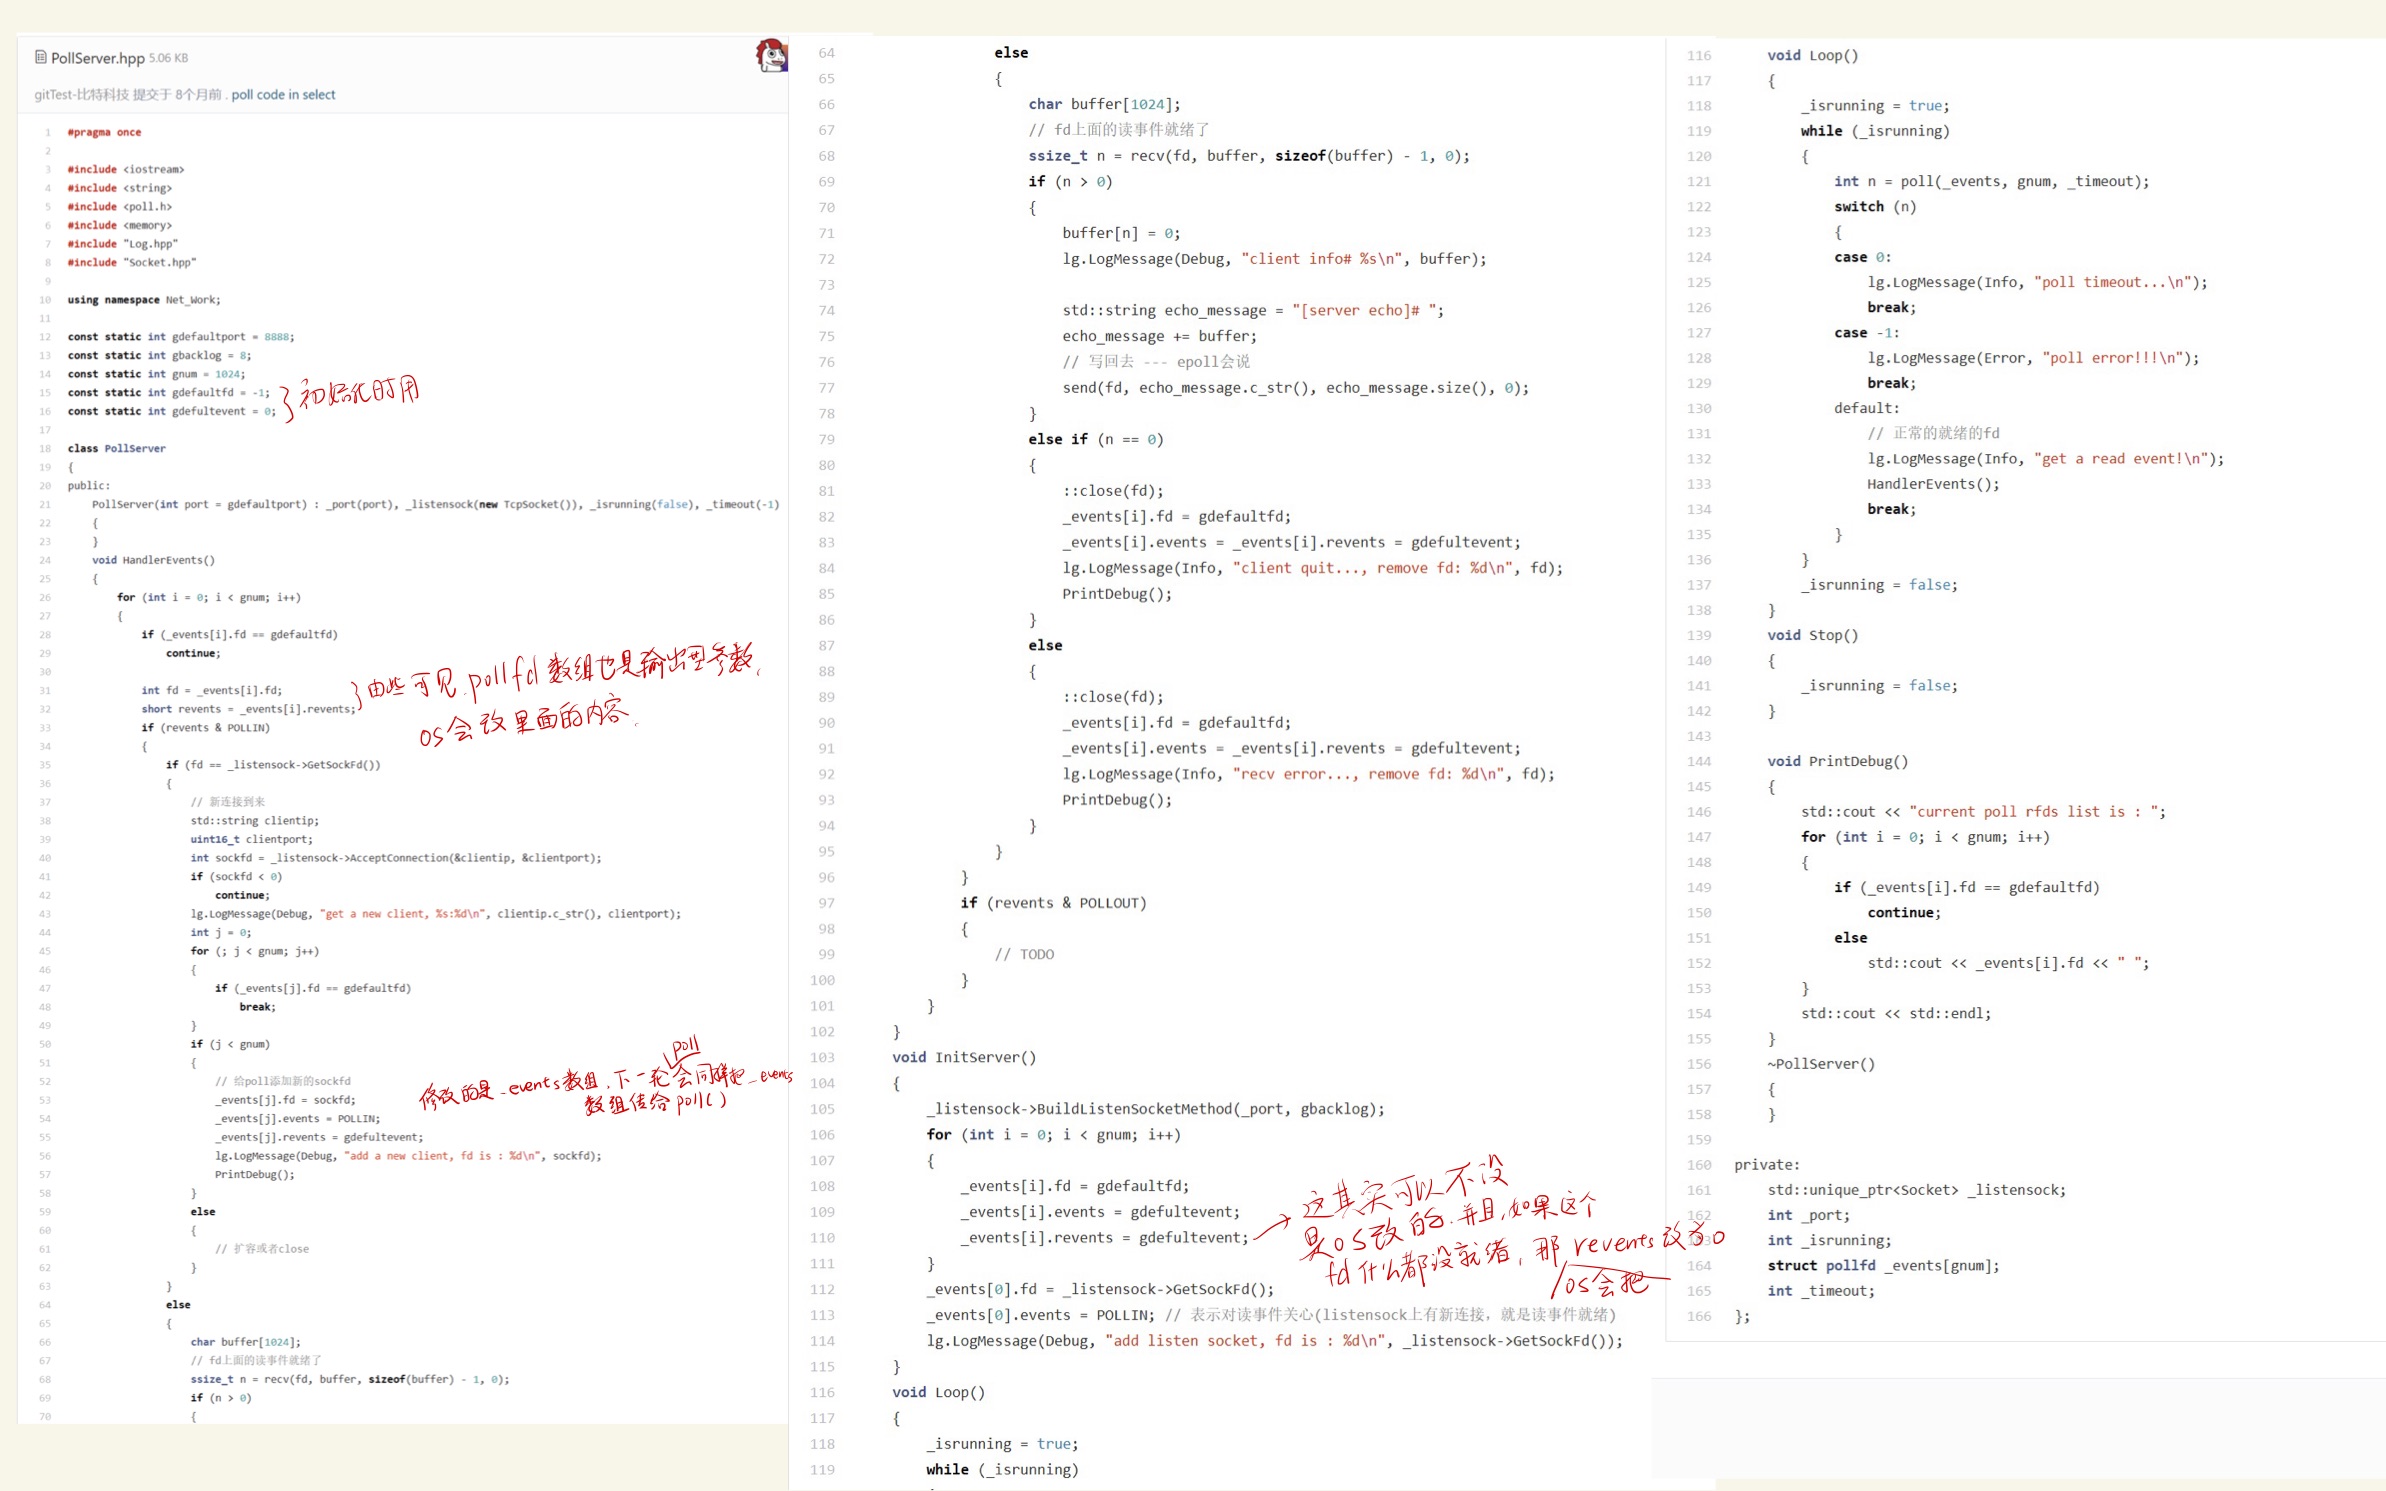
Task: Click line number 144 beside void PrintDebug()
Action: click(x=1699, y=761)
